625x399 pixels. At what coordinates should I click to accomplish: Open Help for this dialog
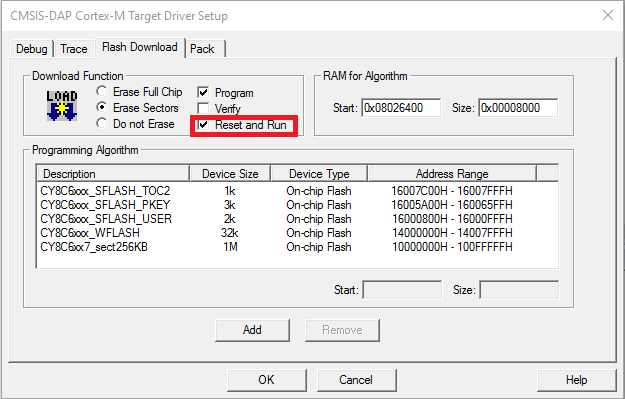[x=576, y=380]
